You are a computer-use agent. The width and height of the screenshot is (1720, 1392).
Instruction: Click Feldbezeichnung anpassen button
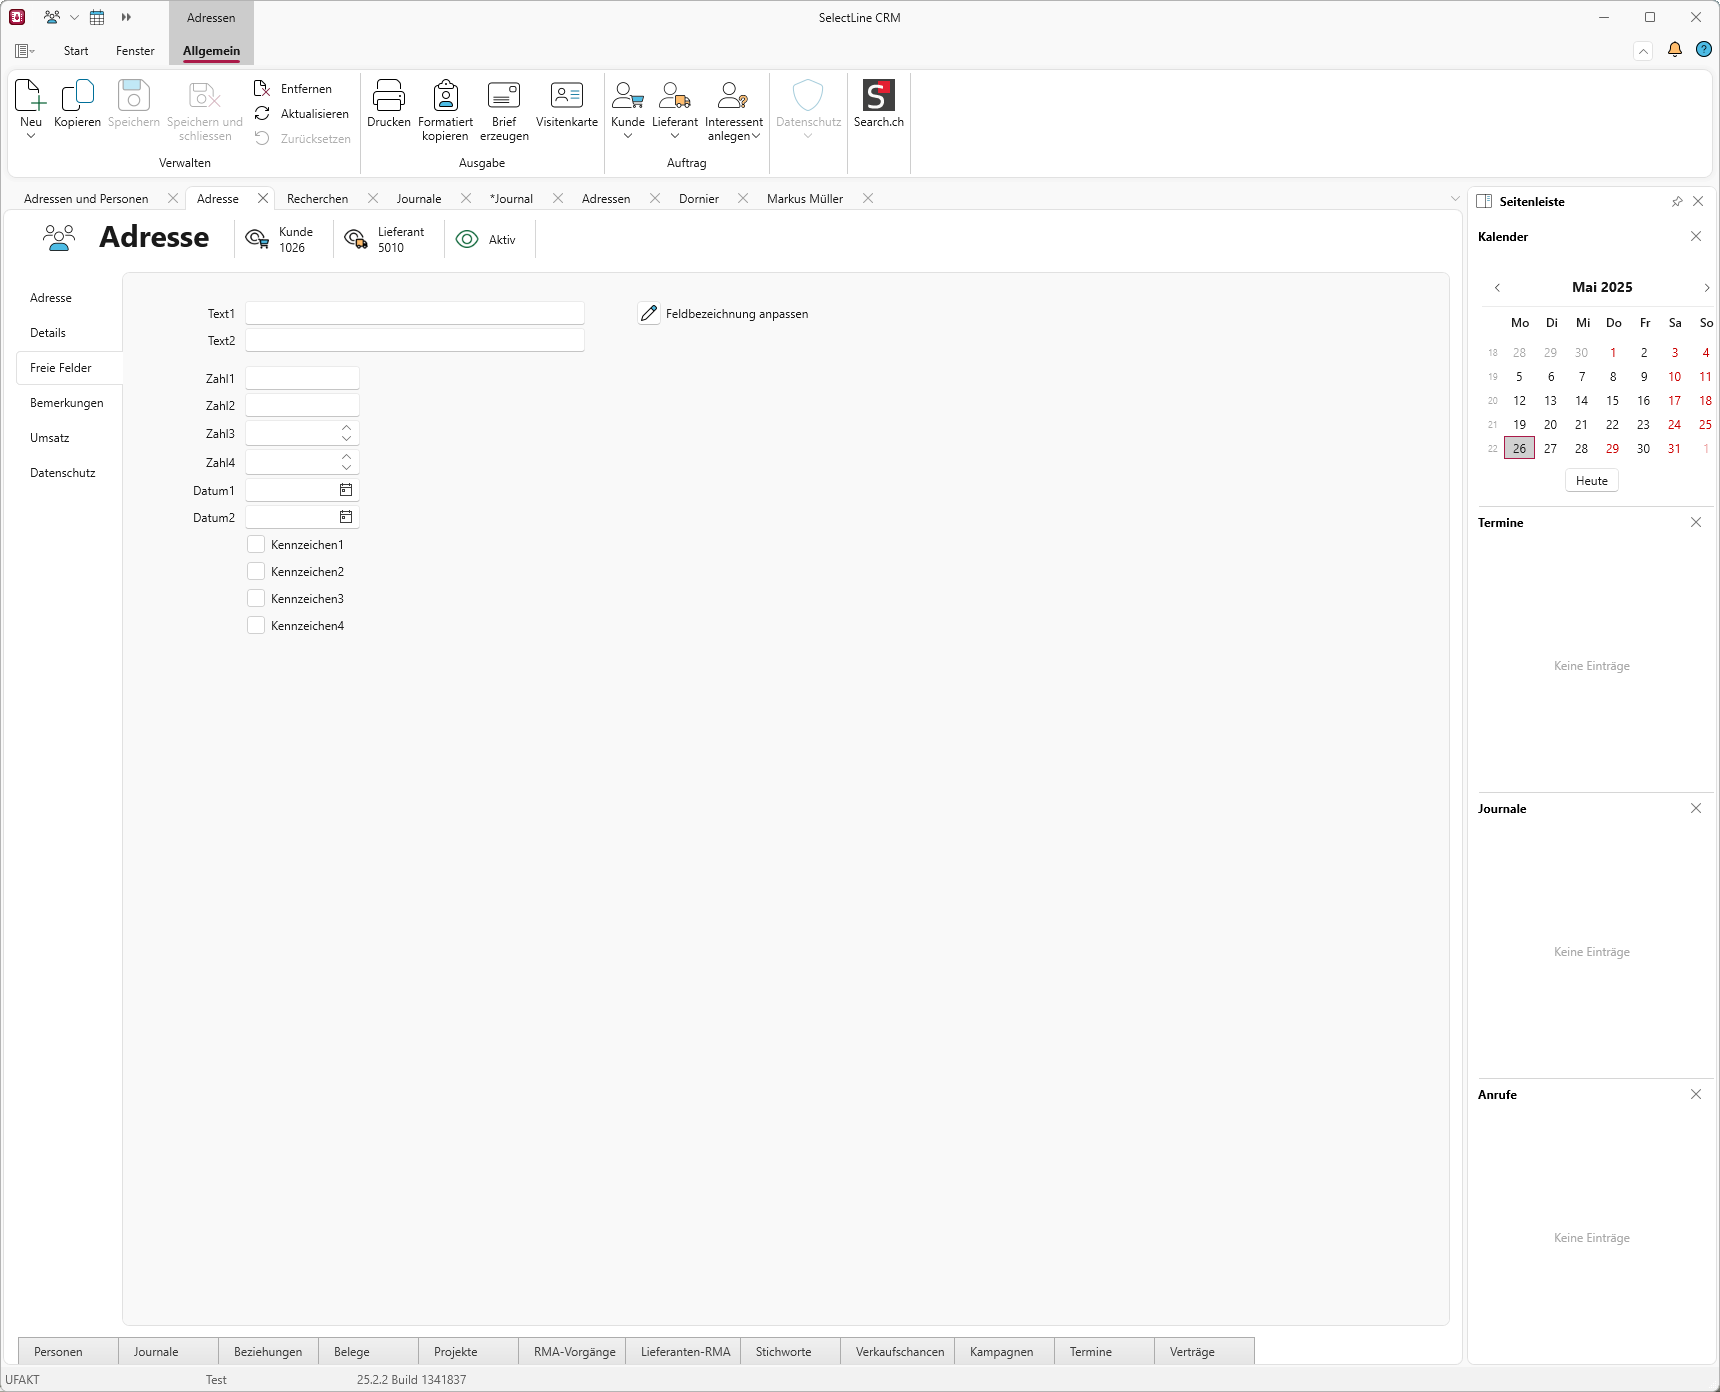pyautogui.click(x=723, y=314)
